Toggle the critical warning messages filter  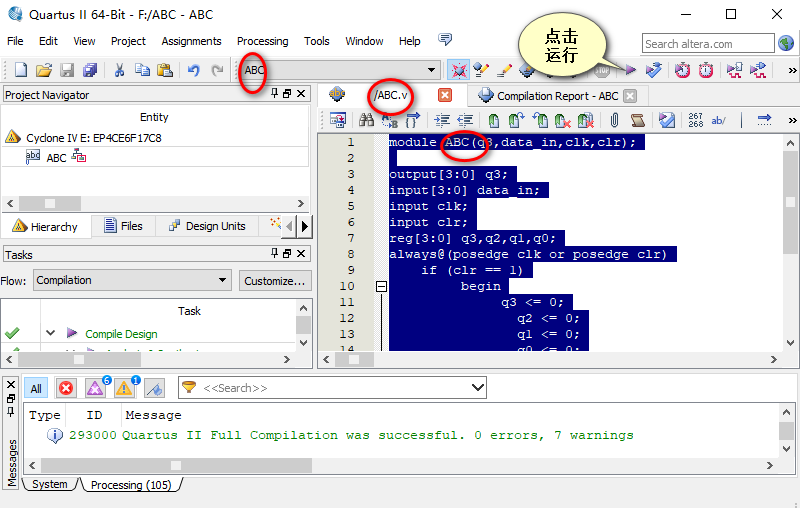95,389
